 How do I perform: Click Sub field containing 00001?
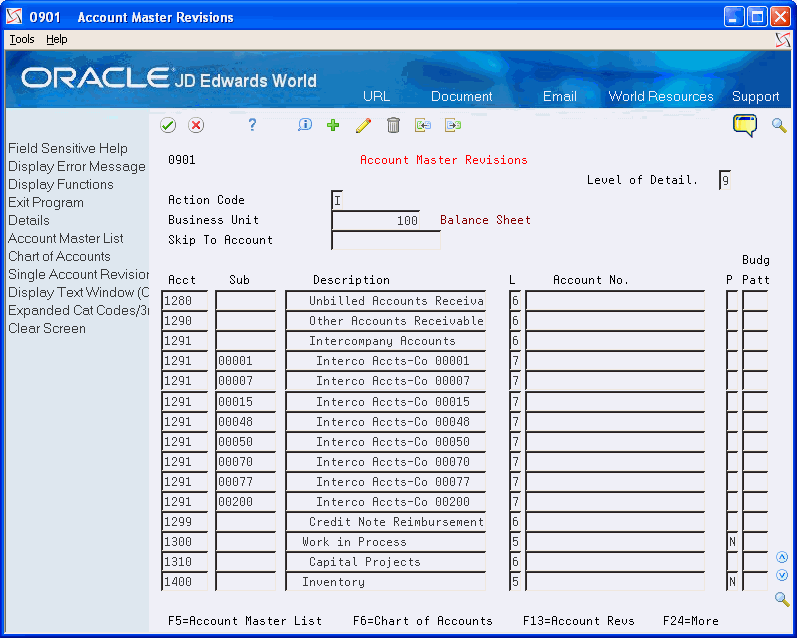click(246, 361)
